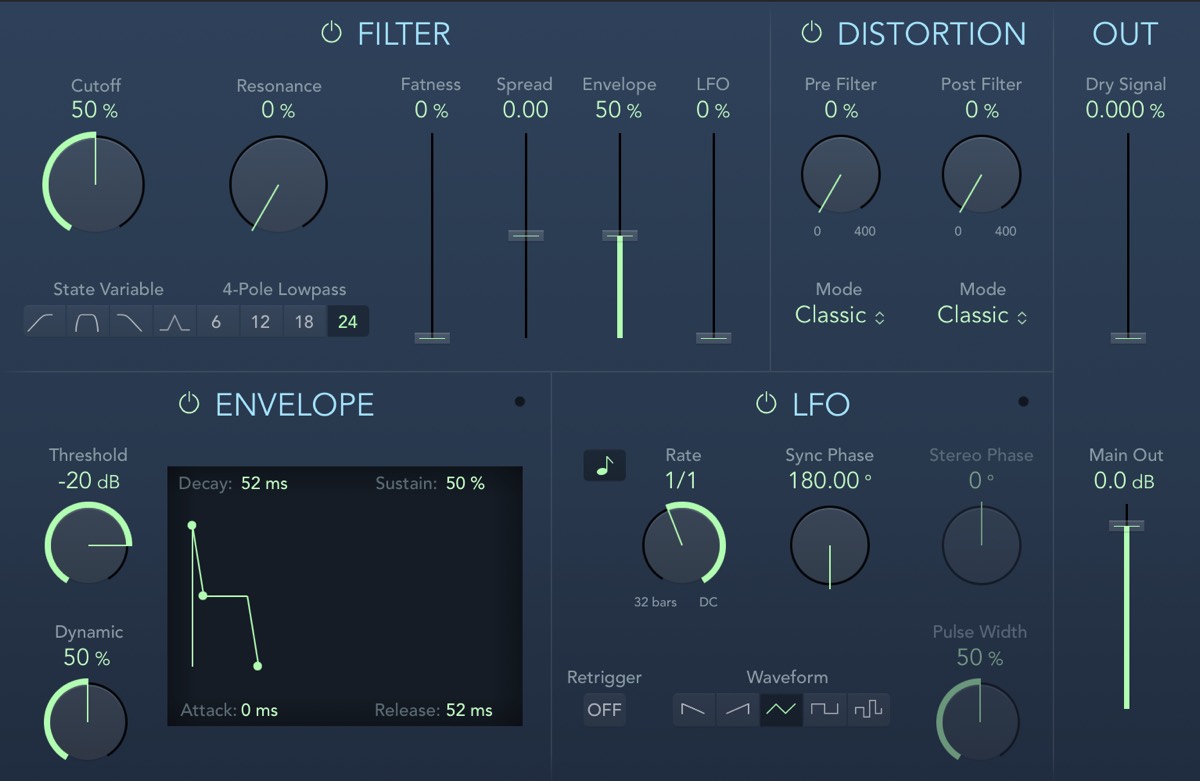Click the note sync icon near Rate

coord(604,465)
